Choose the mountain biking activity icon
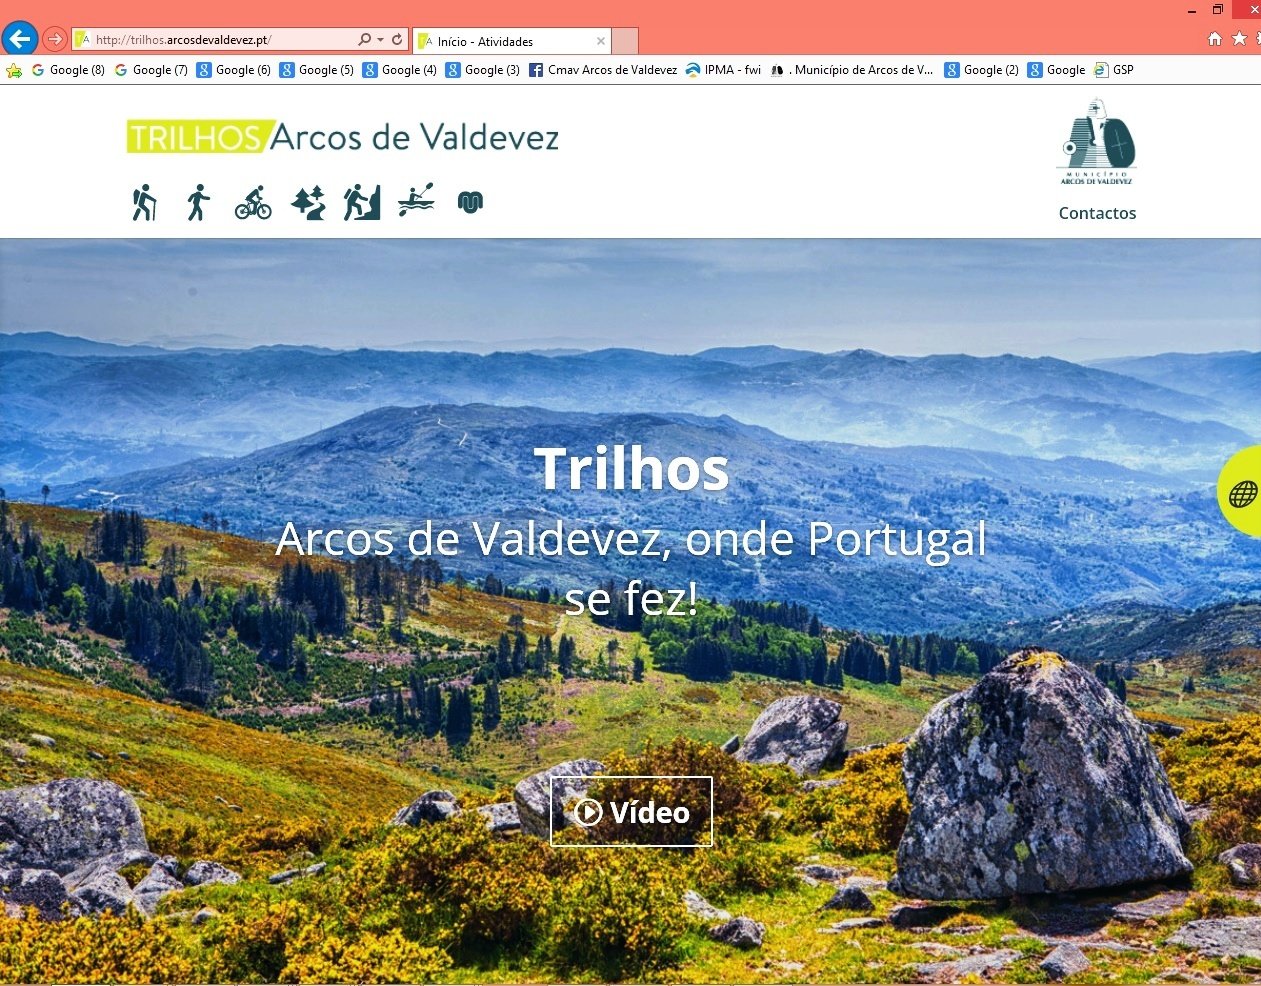 253,202
